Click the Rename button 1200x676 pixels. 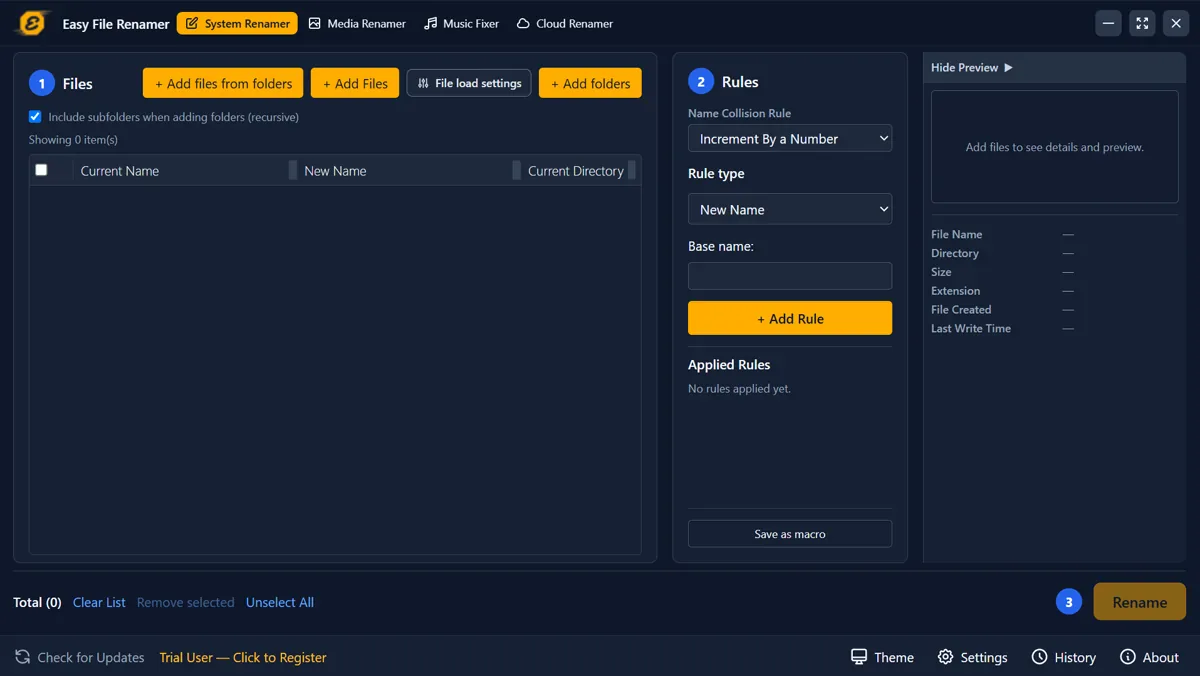pos(1140,602)
